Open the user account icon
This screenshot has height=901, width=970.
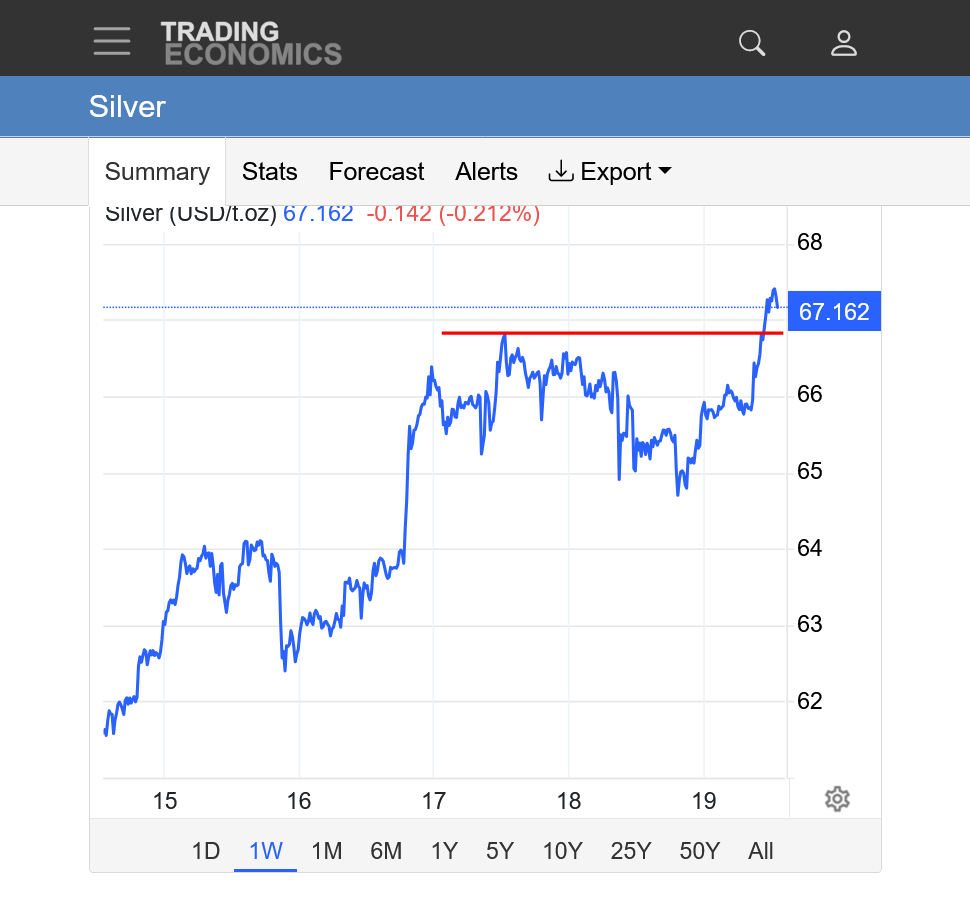tap(844, 42)
